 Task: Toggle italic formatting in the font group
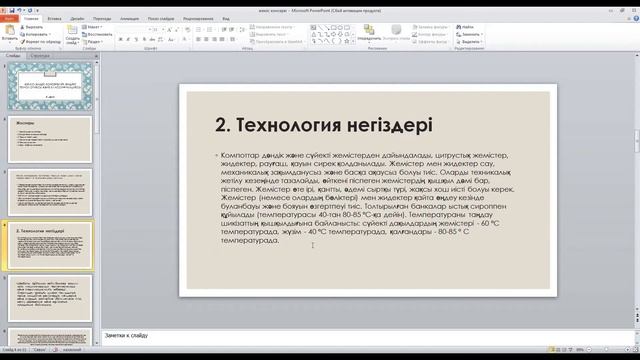(x=128, y=40)
